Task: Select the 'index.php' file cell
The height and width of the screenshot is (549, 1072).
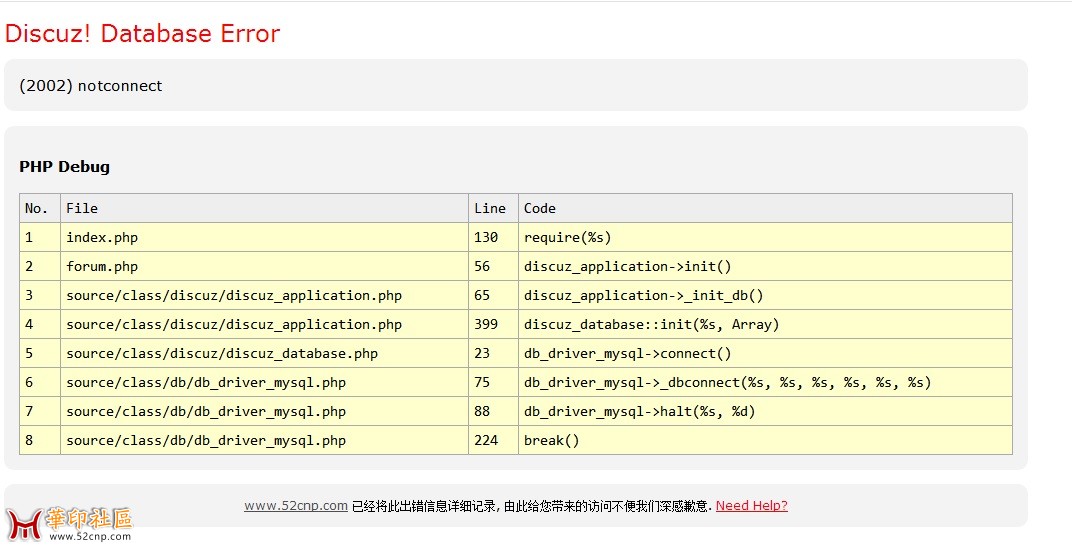Action: [x=264, y=237]
